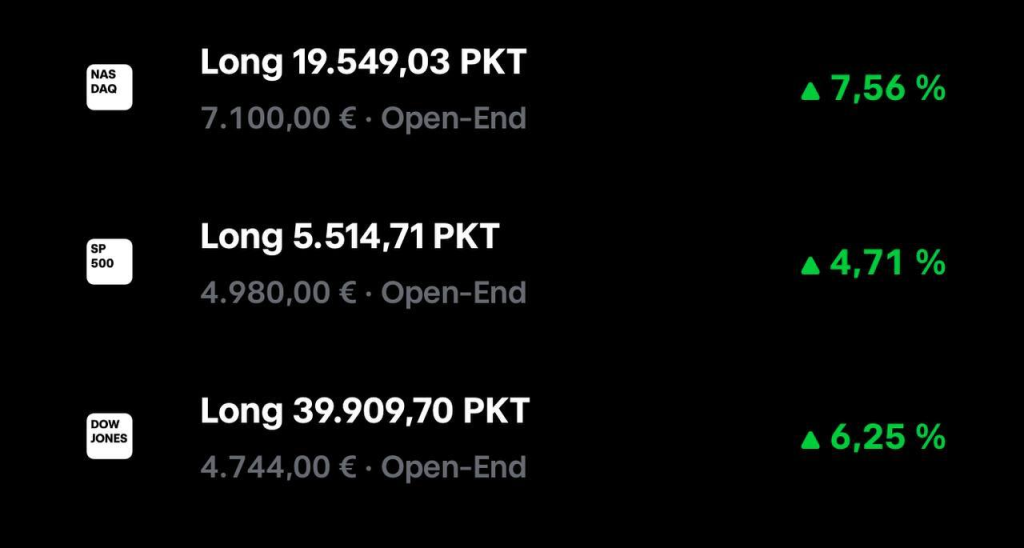Click the word Long in Dow Jones row
This screenshot has width=1024, height=548.
[x=242, y=411]
